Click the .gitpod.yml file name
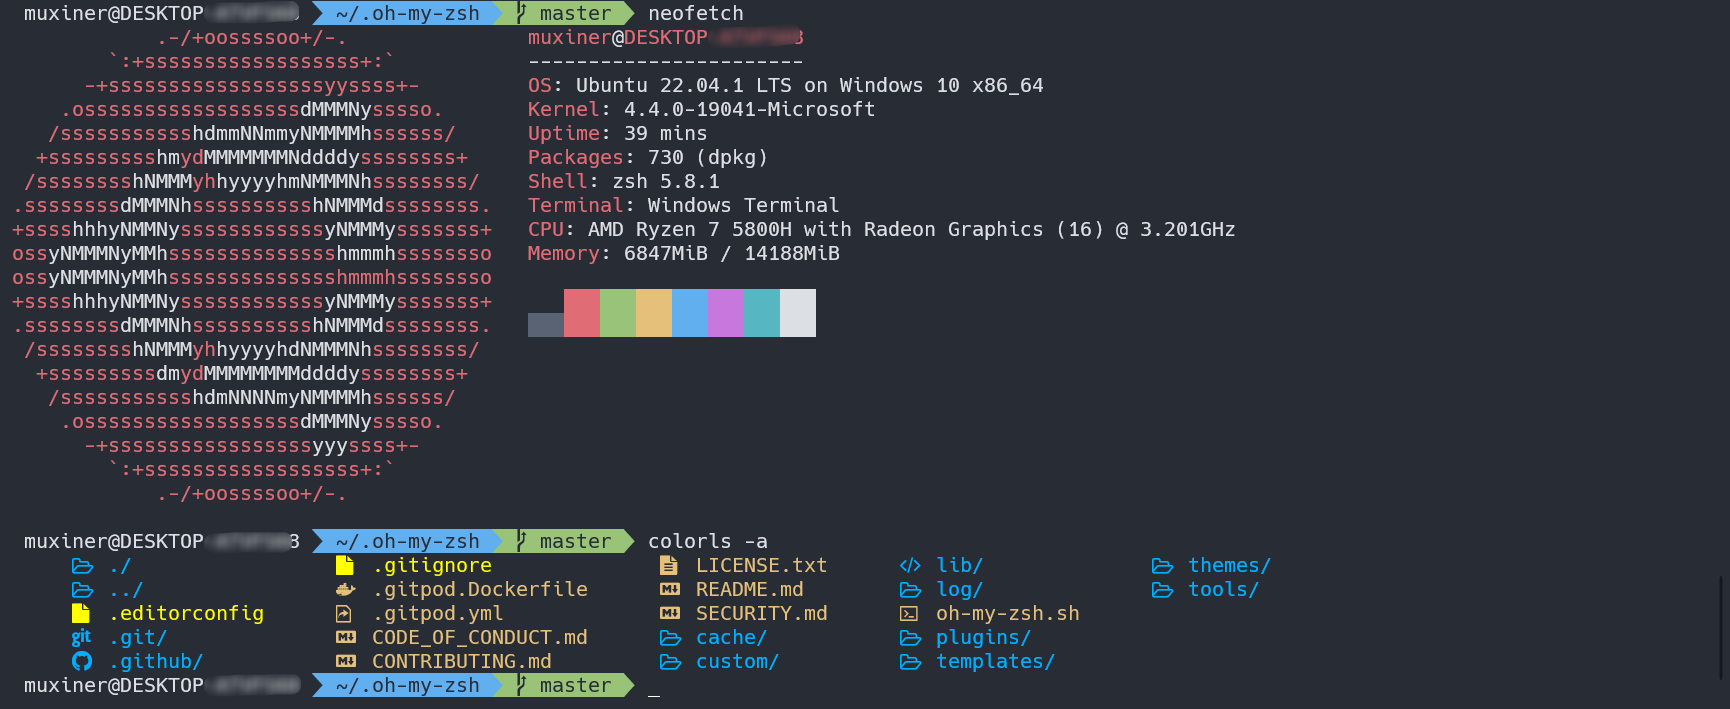The image size is (1730, 709). click(x=438, y=614)
